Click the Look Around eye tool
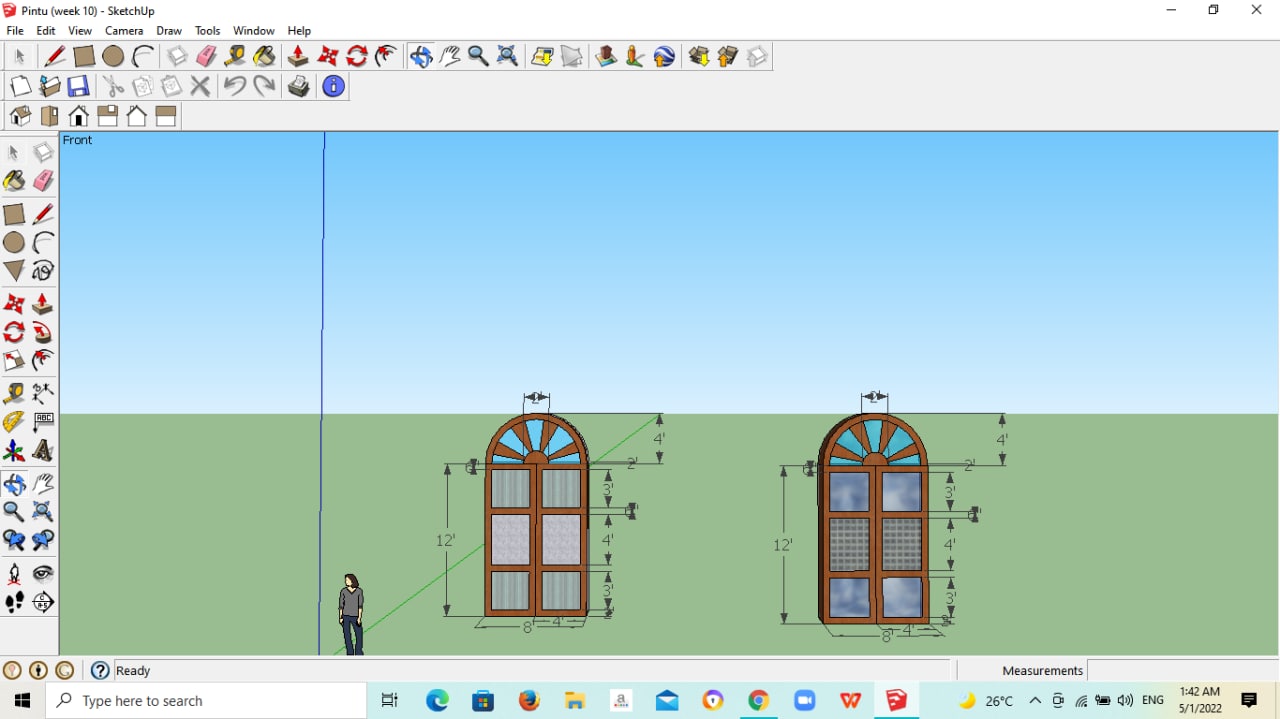 pos(43,574)
